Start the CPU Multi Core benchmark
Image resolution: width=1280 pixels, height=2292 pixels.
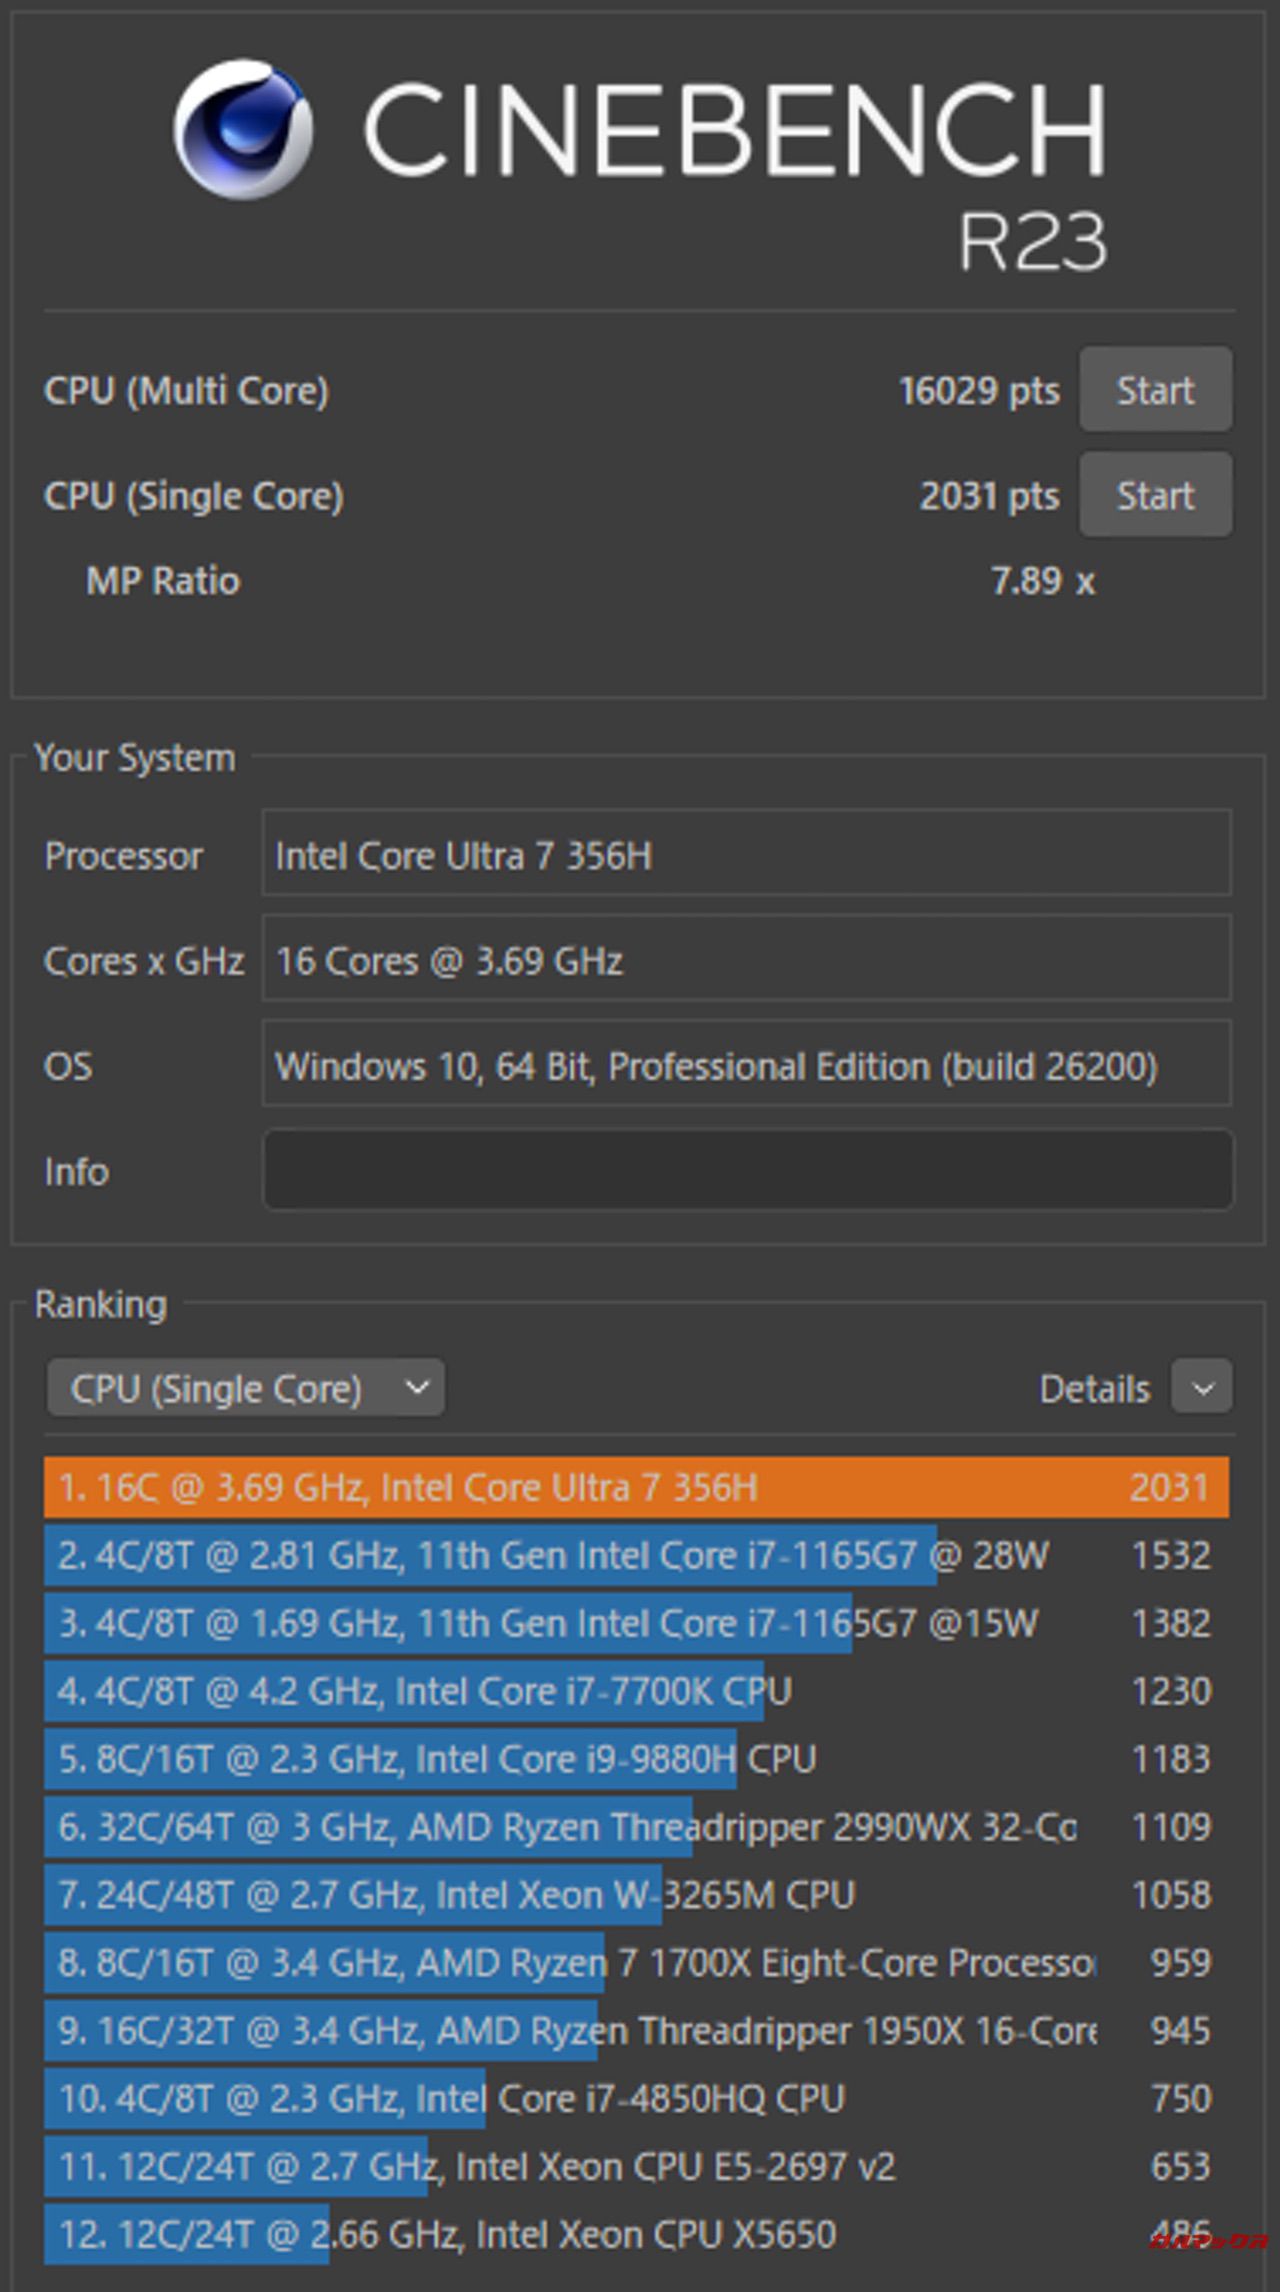pyautogui.click(x=1155, y=390)
